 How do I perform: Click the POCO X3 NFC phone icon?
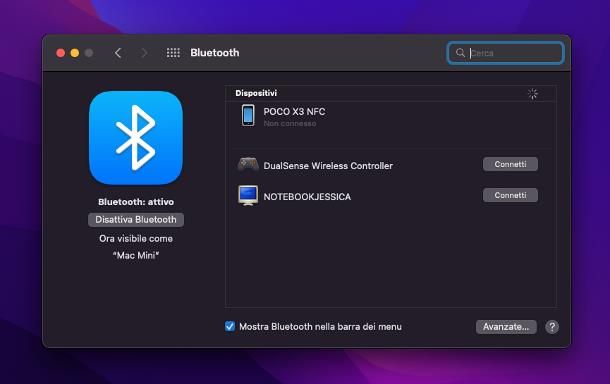[248, 115]
